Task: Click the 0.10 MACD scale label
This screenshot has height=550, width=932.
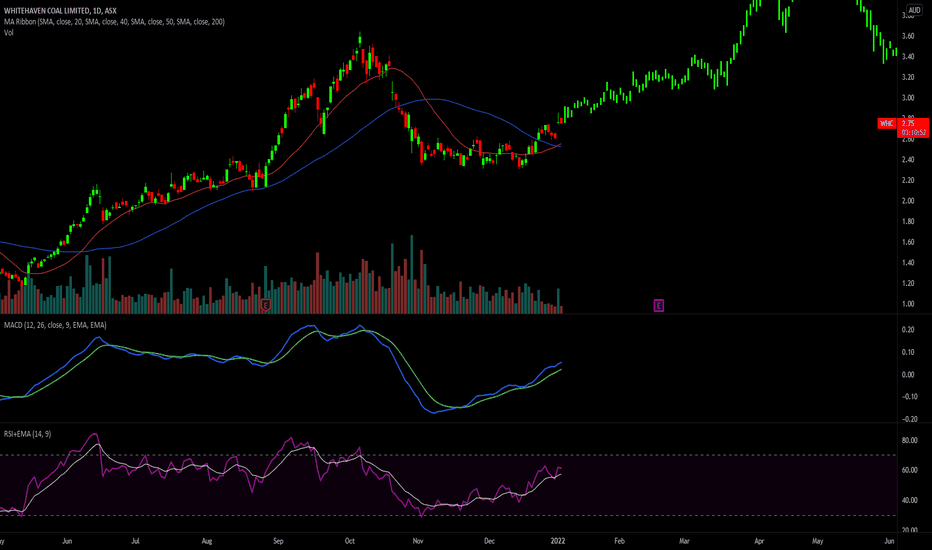Action: 908,352
